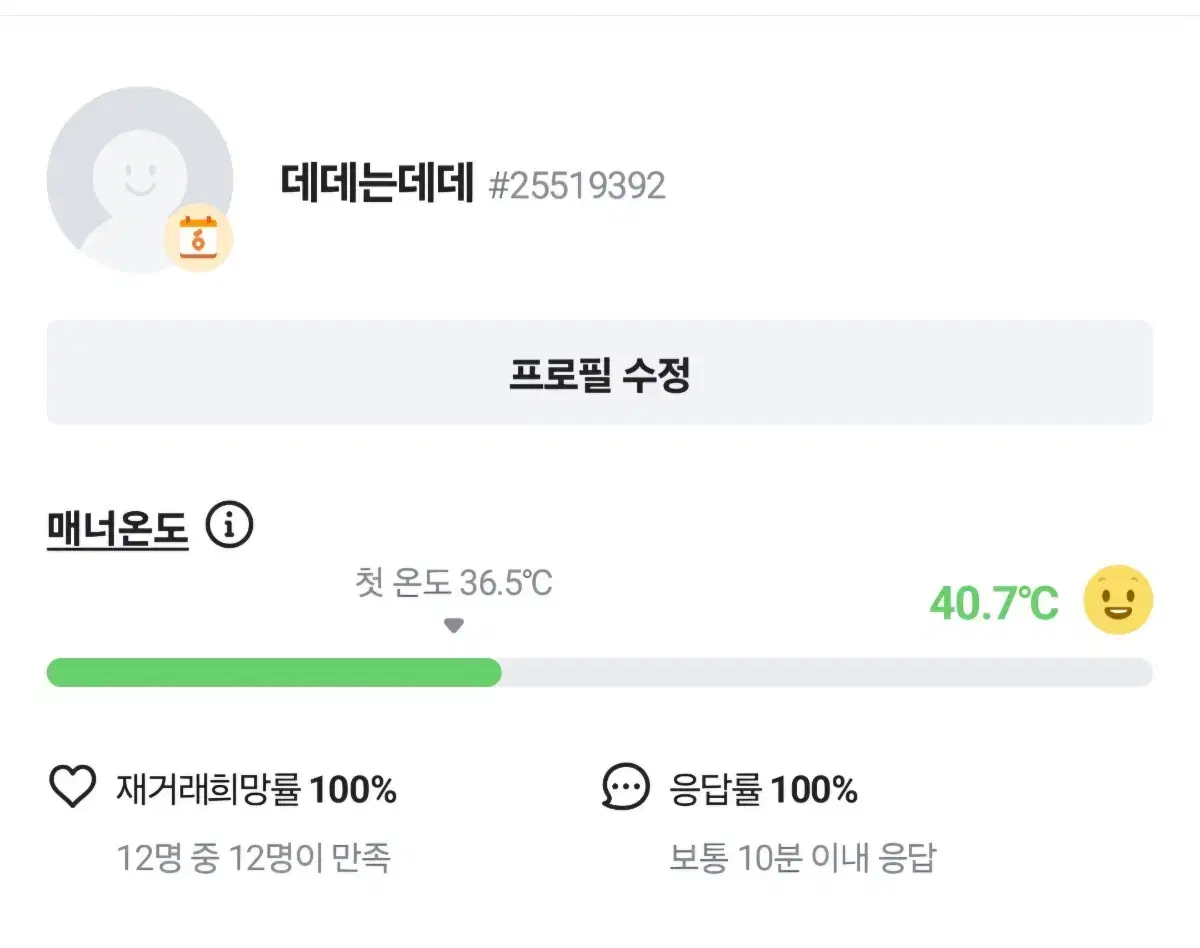Tap the small triangle marker under 첫 온도
The height and width of the screenshot is (948, 1200).
pos(454,626)
